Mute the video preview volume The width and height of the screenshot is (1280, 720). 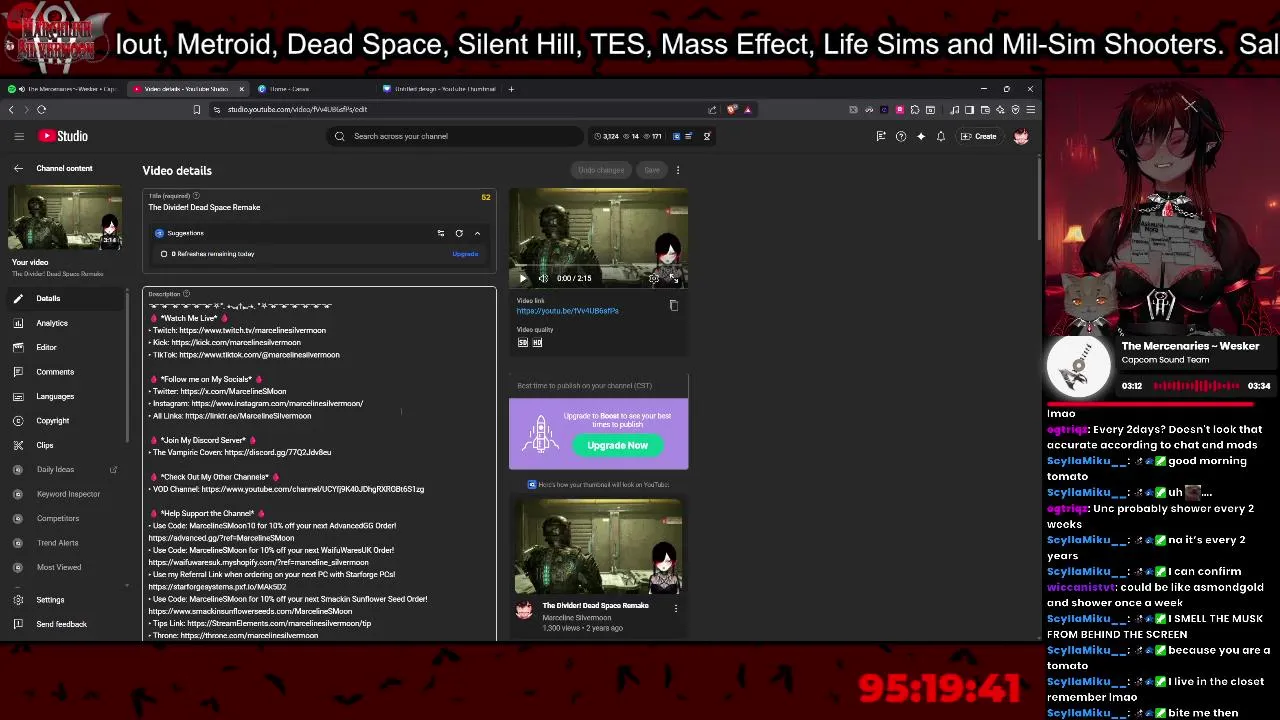[543, 278]
